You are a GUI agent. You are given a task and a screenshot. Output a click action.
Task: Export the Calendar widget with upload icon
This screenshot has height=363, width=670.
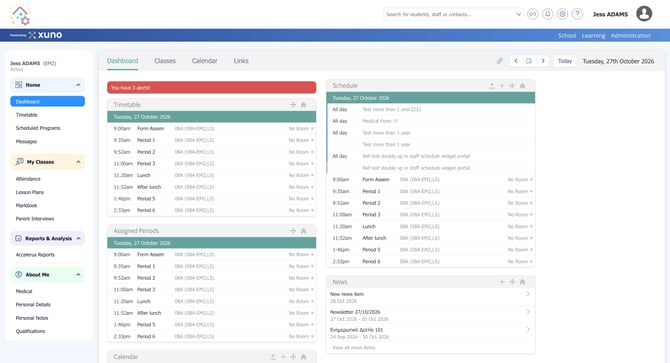click(x=273, y=357)
